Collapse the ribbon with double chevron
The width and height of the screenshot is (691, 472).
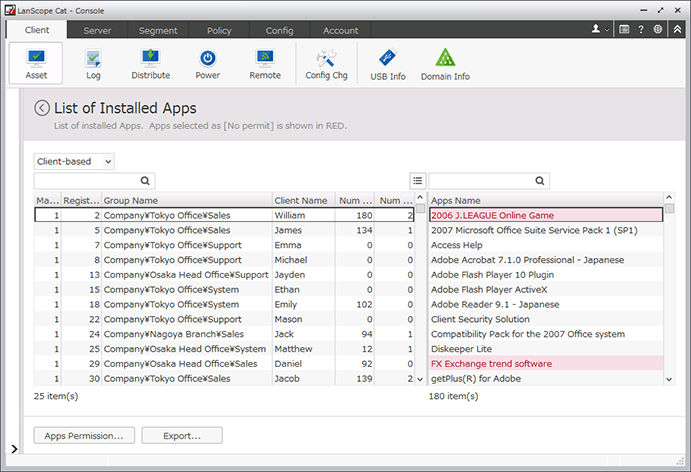coord(676,30)
